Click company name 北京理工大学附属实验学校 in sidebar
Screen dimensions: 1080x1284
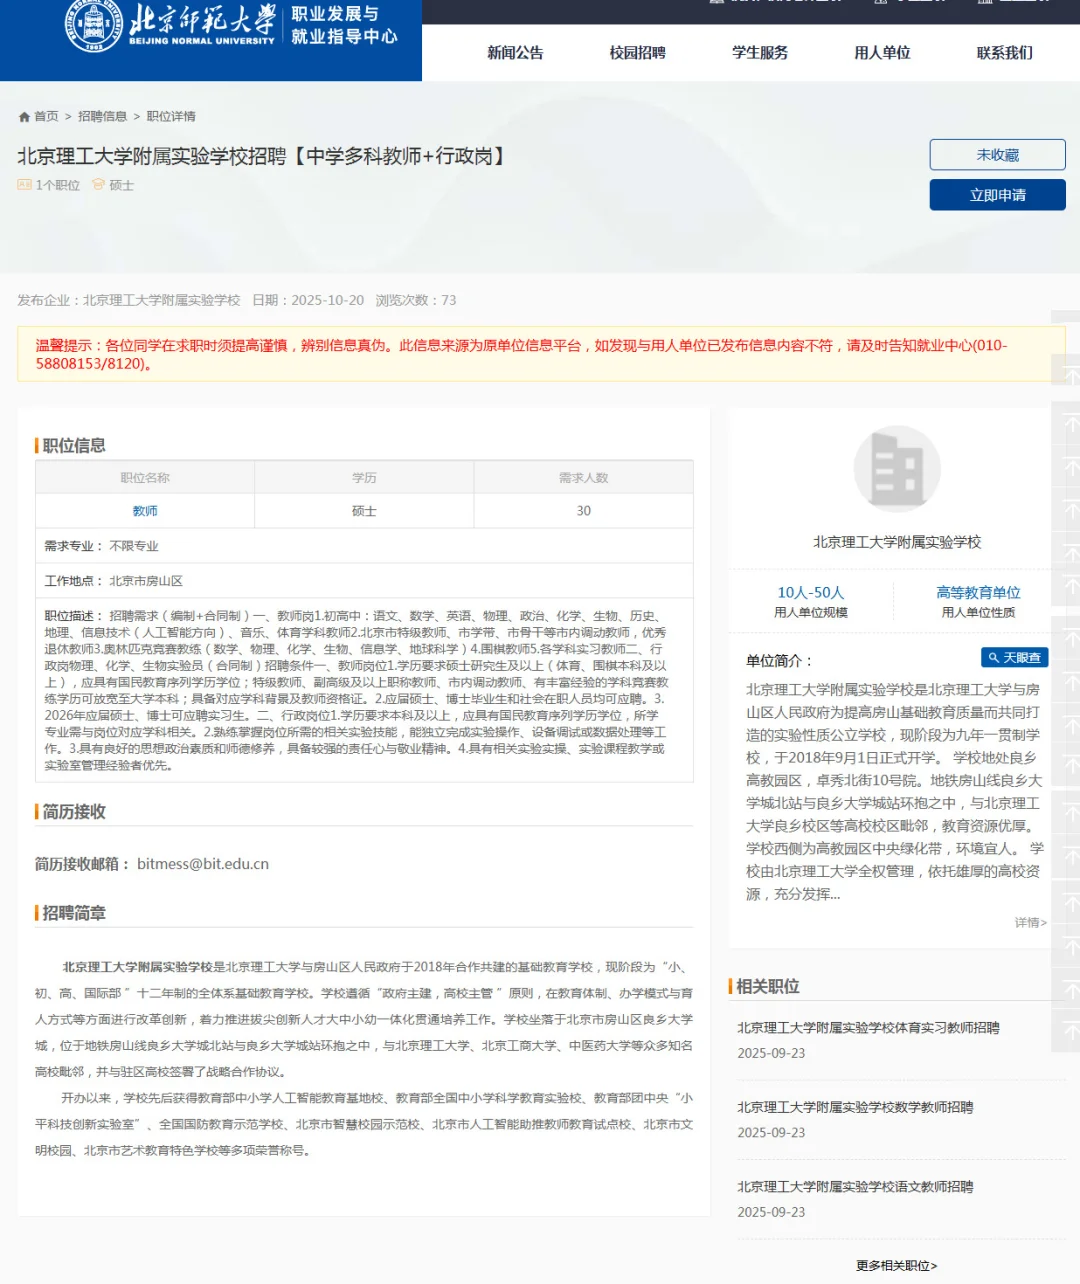897,542
